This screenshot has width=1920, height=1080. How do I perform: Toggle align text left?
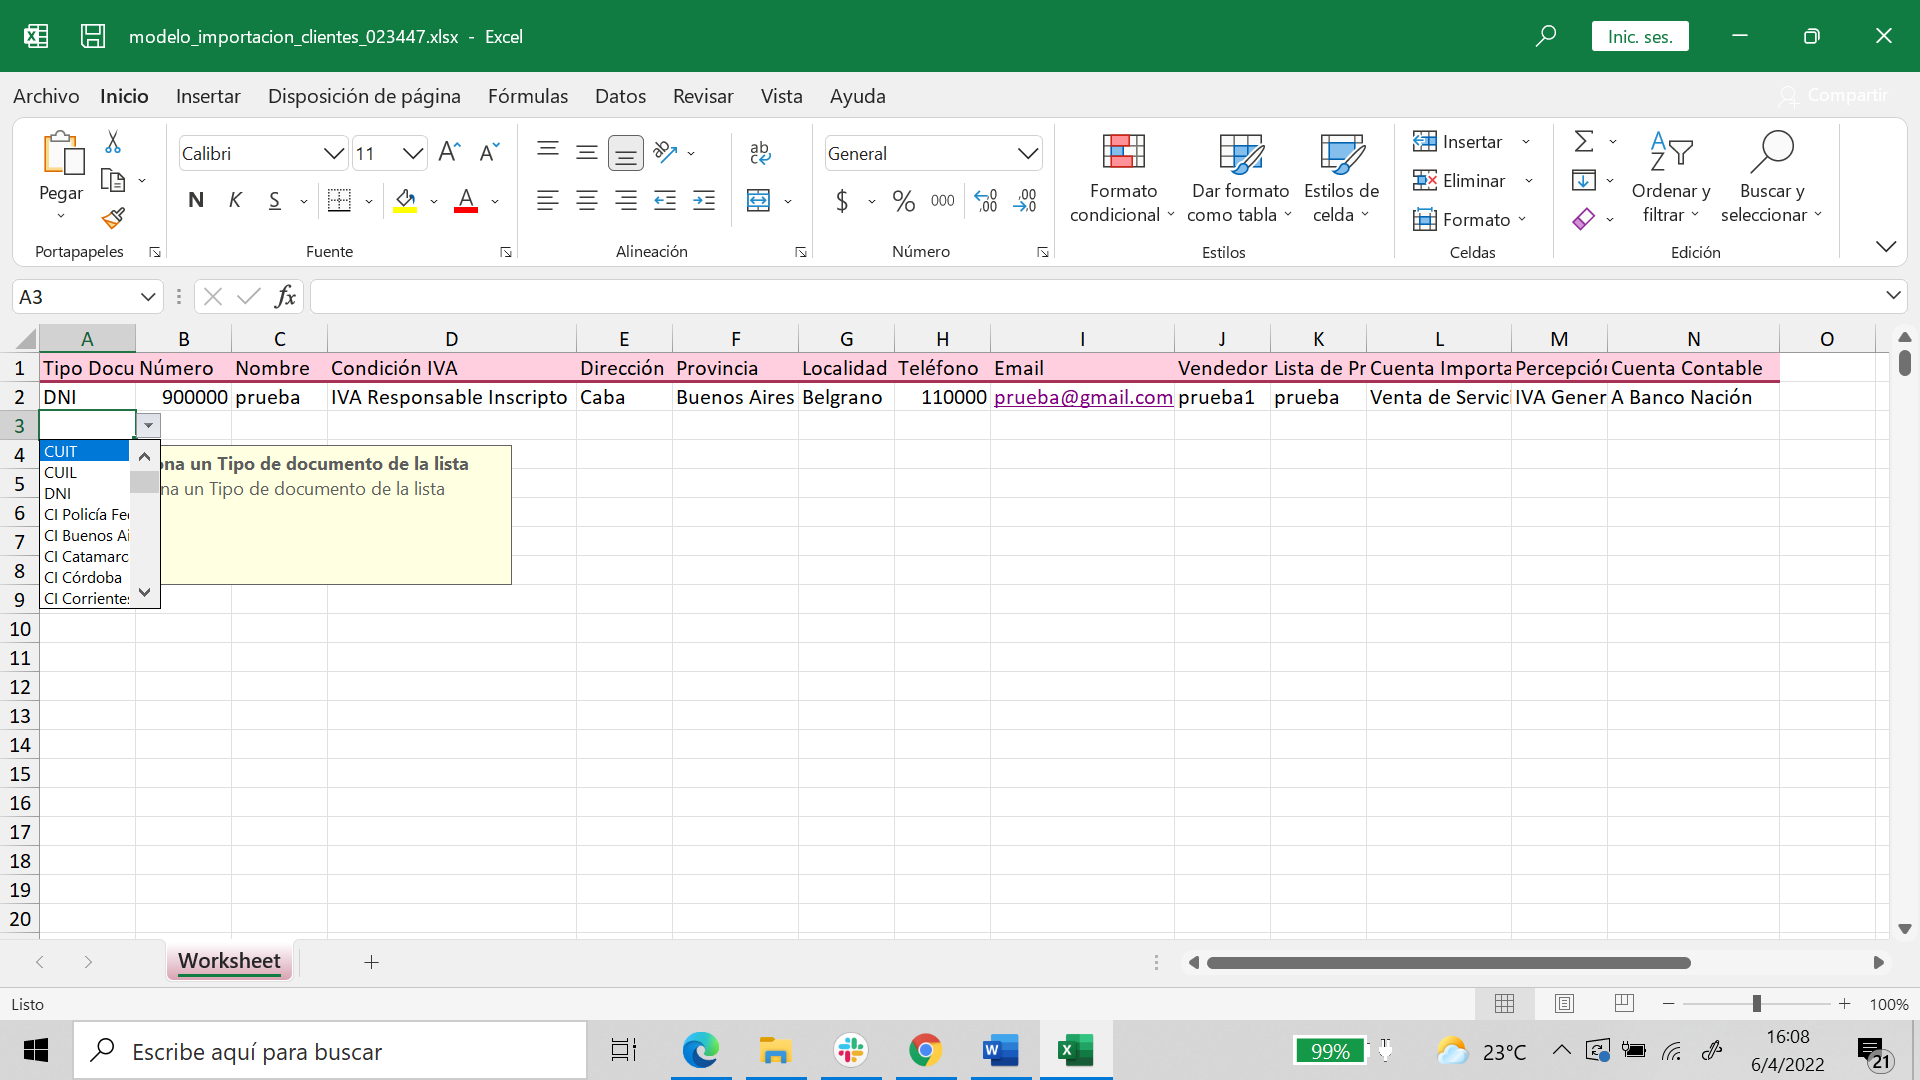[547, 200]
